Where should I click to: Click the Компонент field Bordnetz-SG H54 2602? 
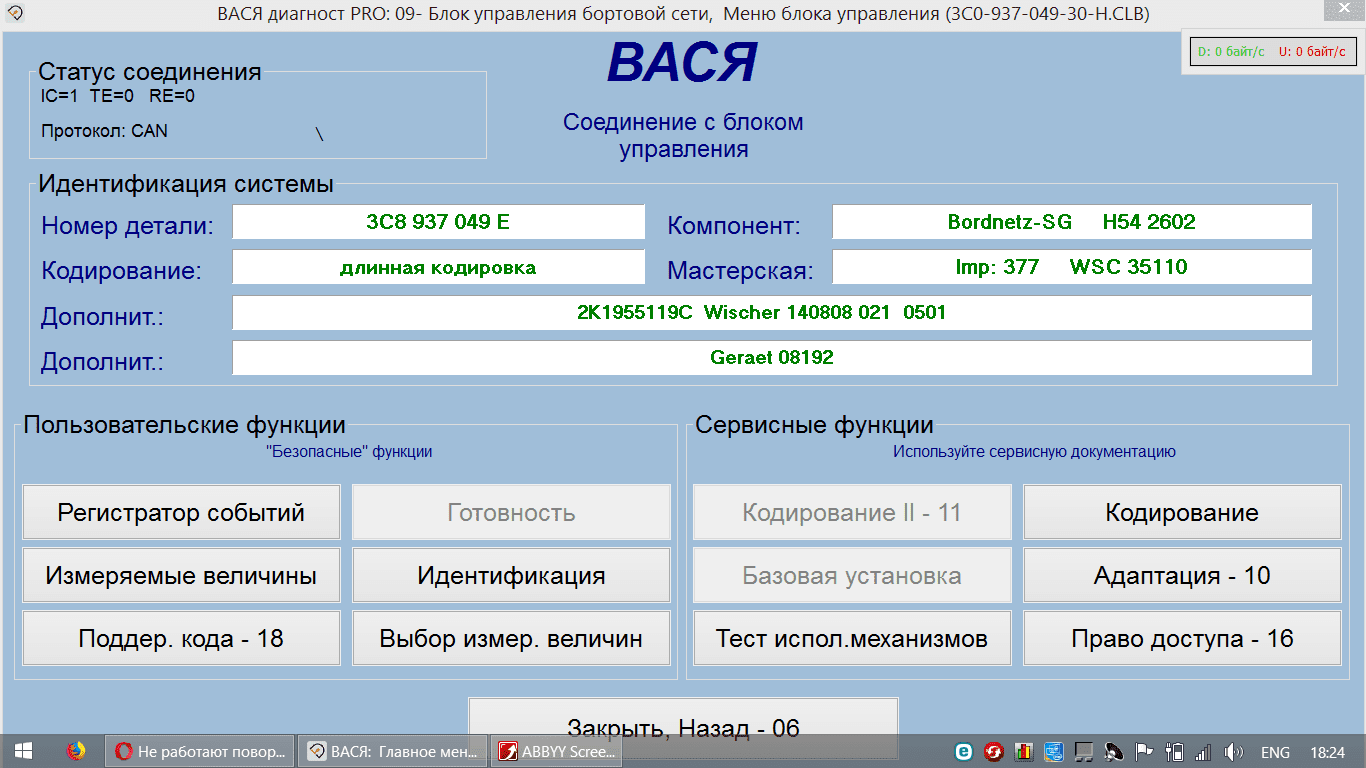pyautogui.click(x=1072, y=222)
